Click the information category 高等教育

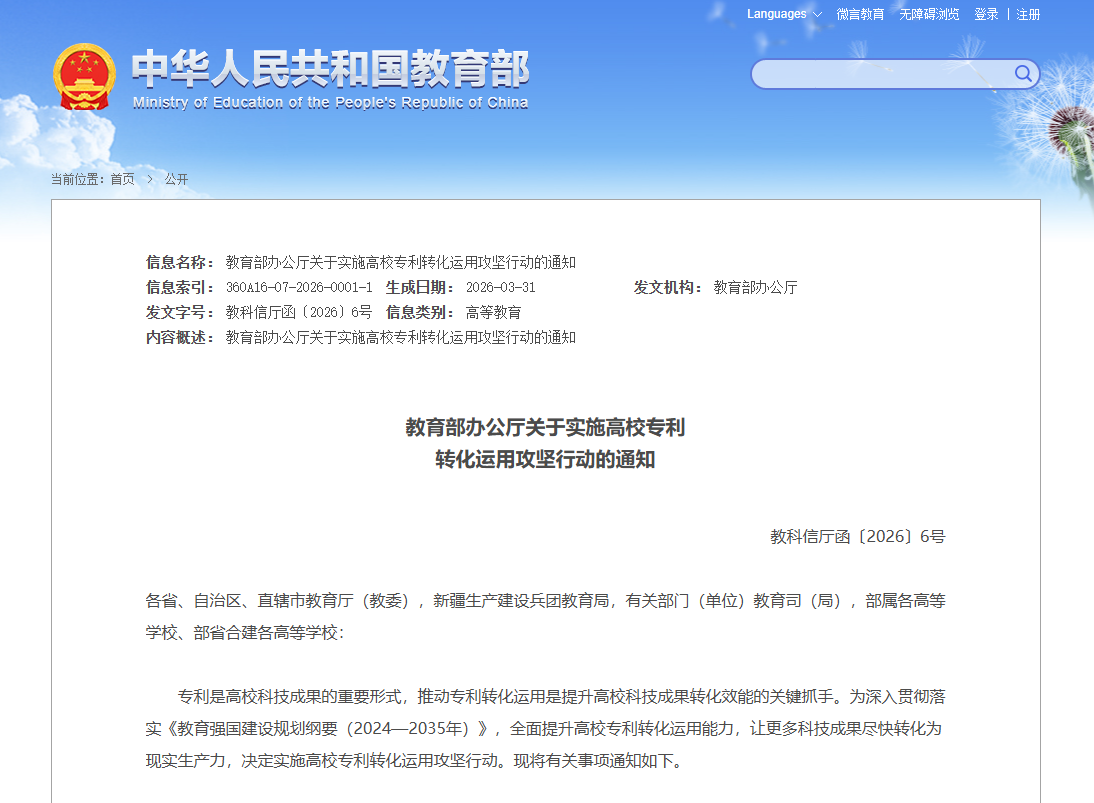pyautogui.click(x=493, y=313)
